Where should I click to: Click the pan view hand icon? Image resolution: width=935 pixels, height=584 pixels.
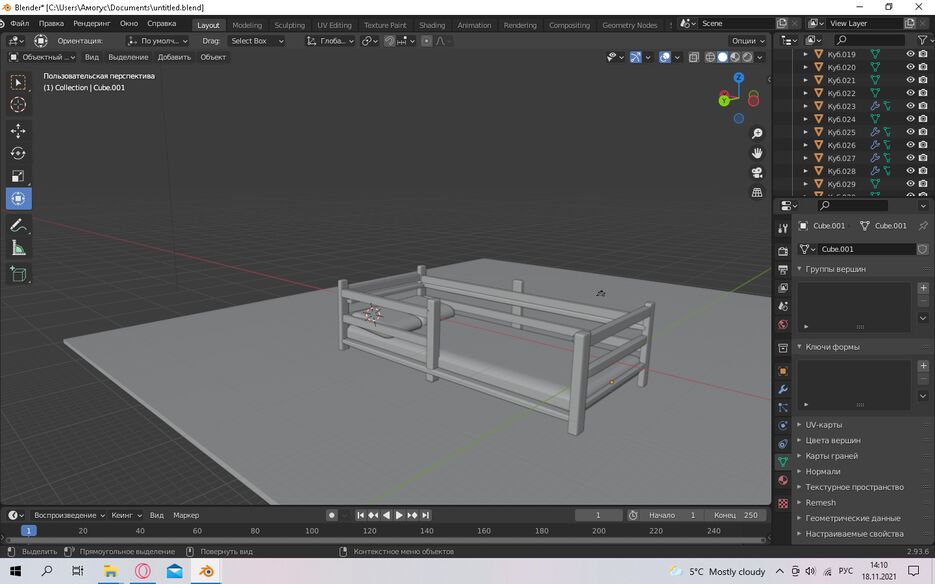(757, 153)
